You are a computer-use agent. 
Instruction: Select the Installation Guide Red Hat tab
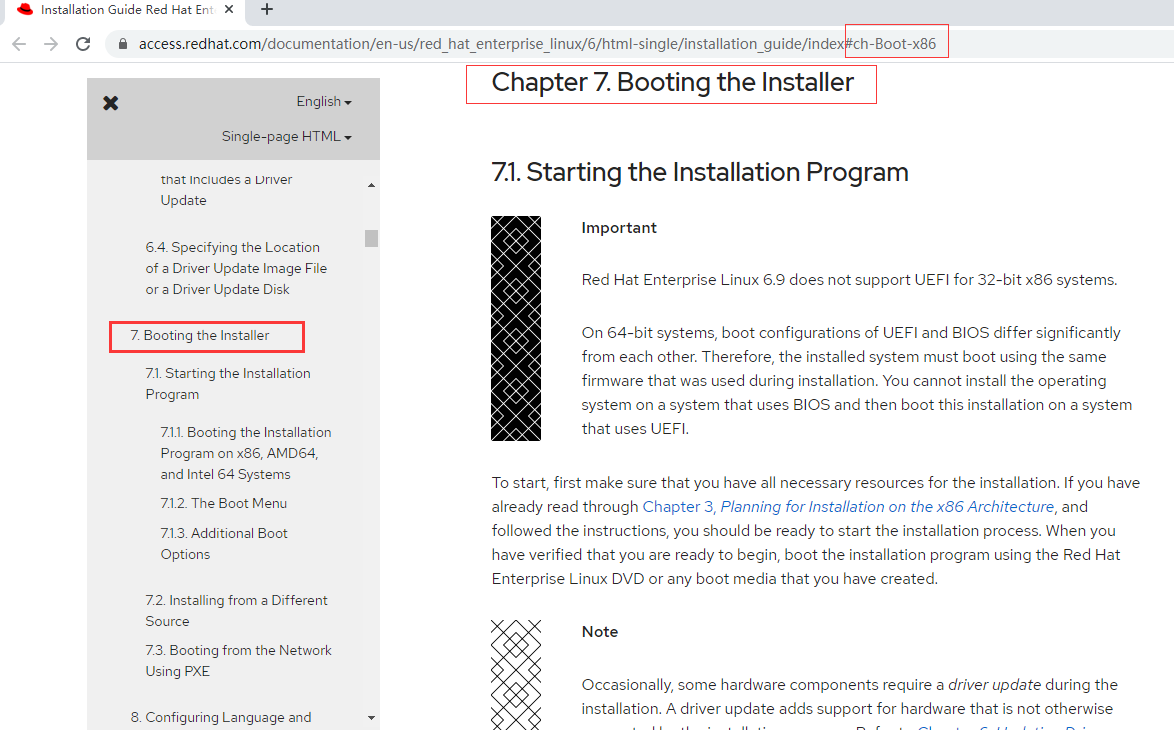coord(127,10)
